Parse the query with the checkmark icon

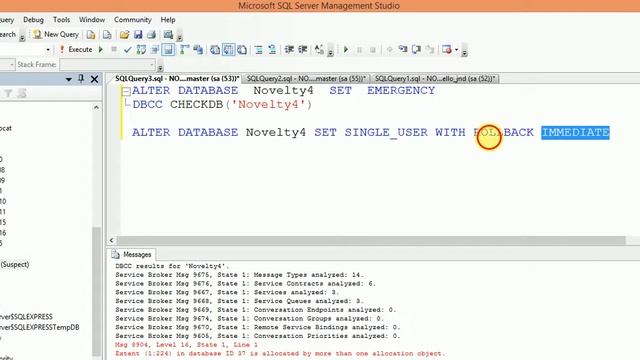point(128,50)
